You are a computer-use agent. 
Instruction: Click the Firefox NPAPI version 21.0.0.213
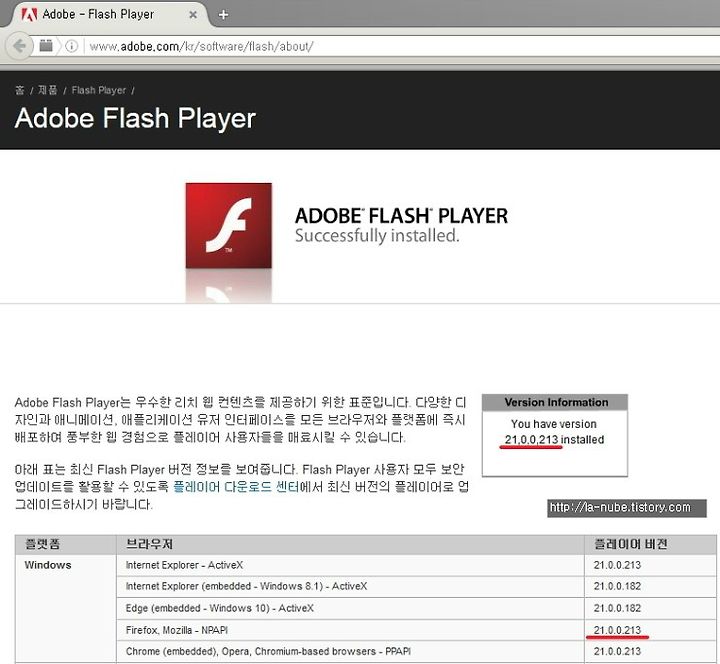coord(617,630)
